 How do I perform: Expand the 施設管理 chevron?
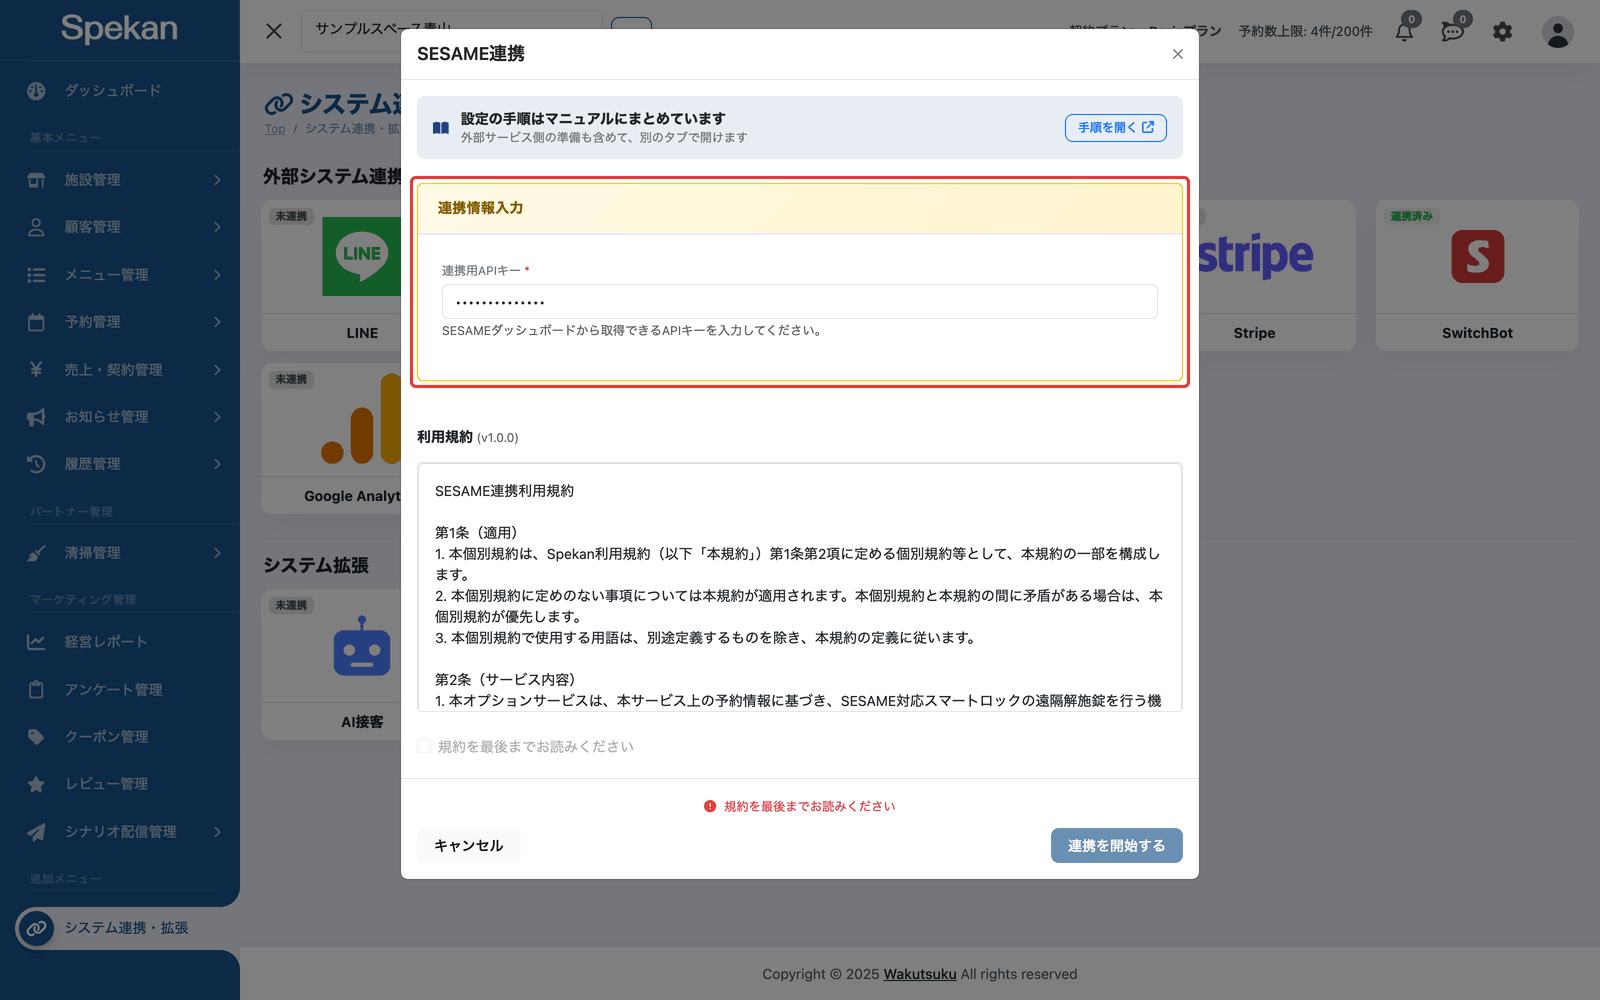[x=217, y=180]
